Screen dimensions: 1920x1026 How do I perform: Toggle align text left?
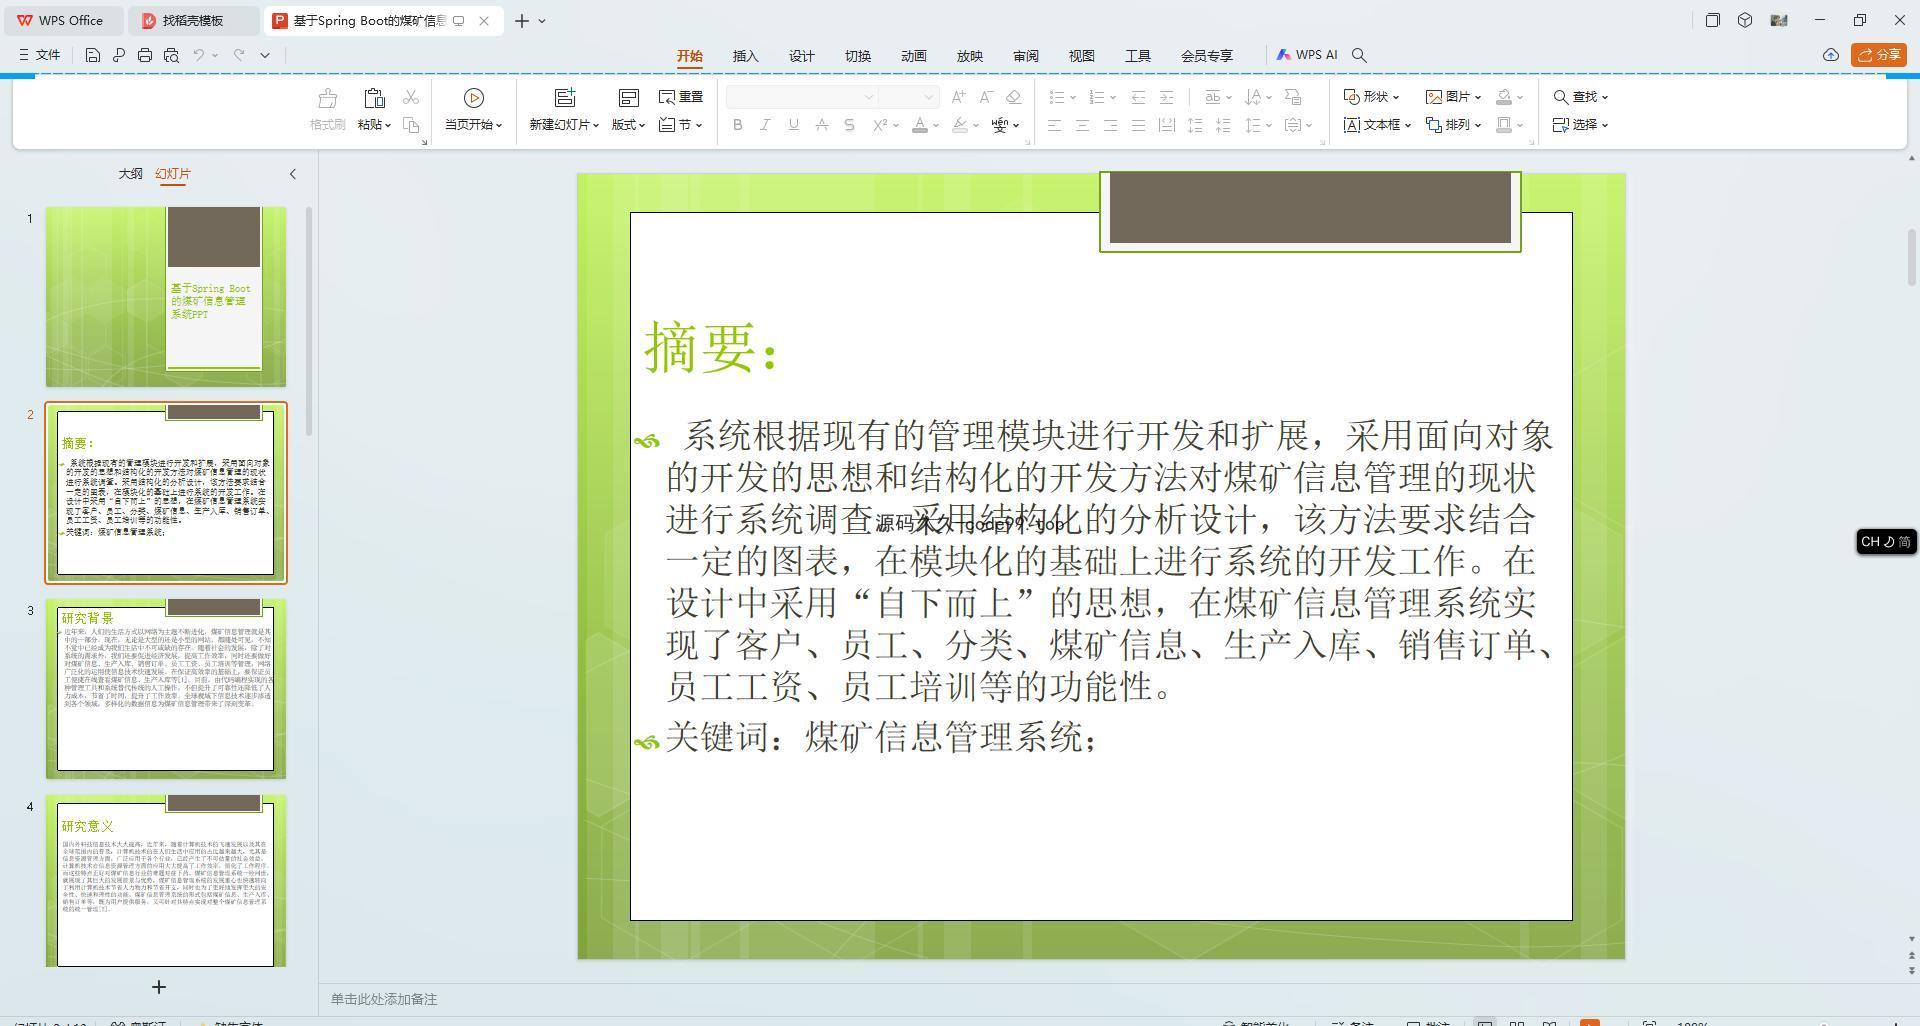point(1055,125)
